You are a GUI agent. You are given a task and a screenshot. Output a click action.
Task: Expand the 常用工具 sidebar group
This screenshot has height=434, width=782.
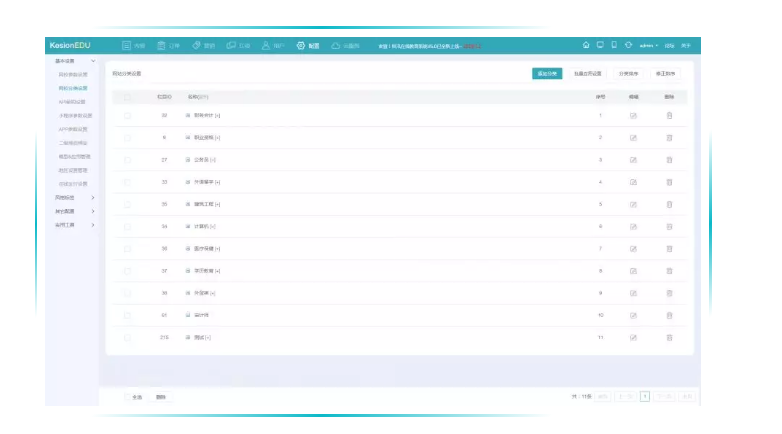pos(93,225)
